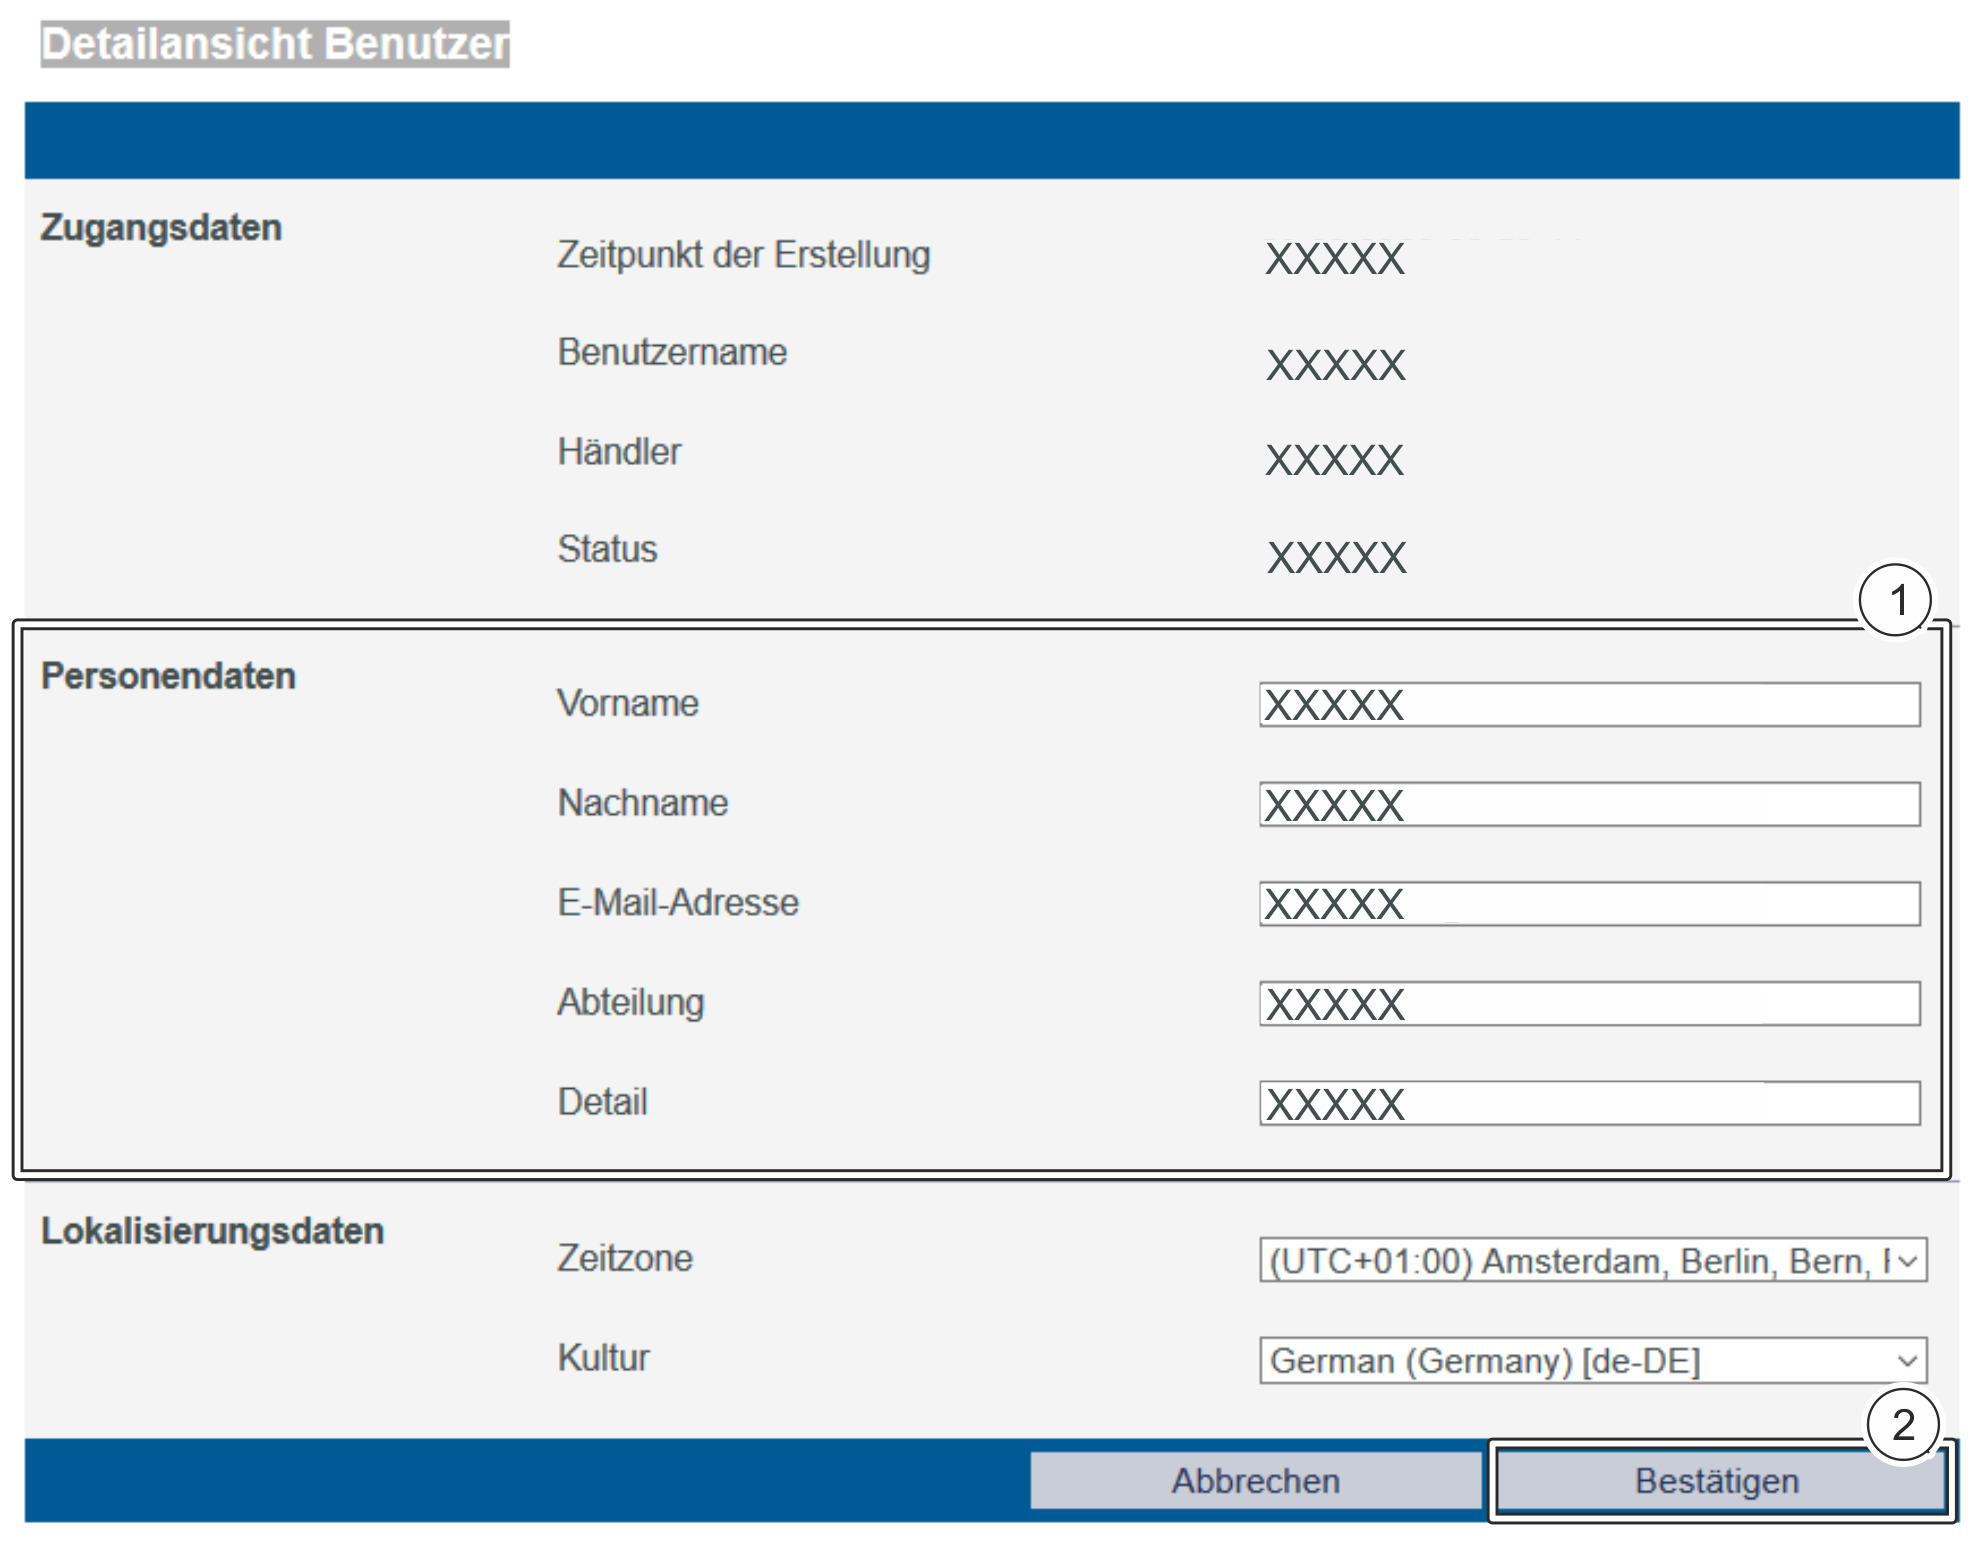Click the Abbrechen button

[x=1255, y=1481]
